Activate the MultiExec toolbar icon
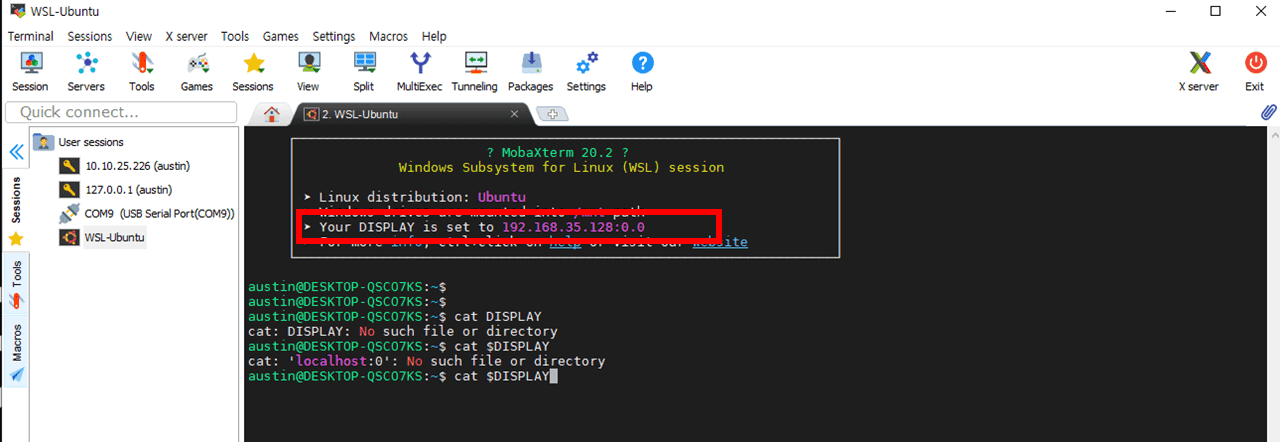 point(420,72)
